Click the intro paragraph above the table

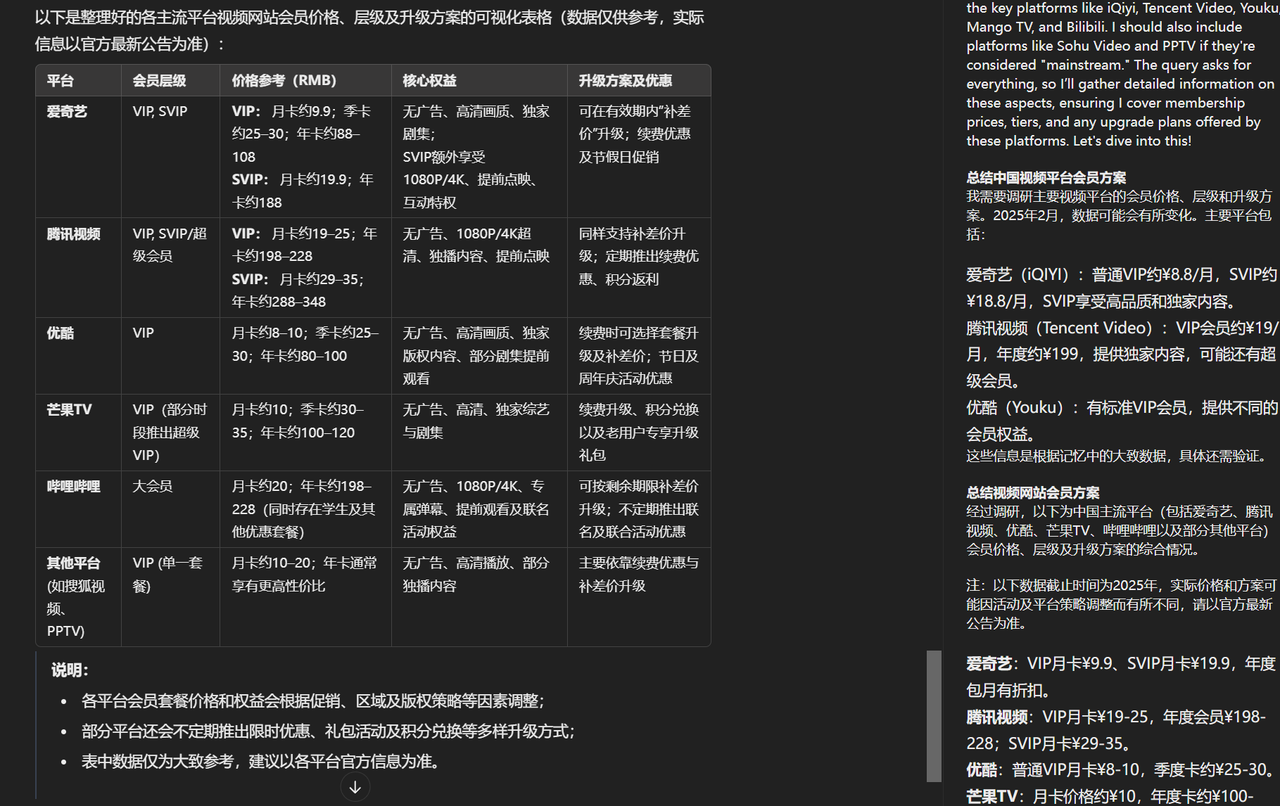pos(369,30)
